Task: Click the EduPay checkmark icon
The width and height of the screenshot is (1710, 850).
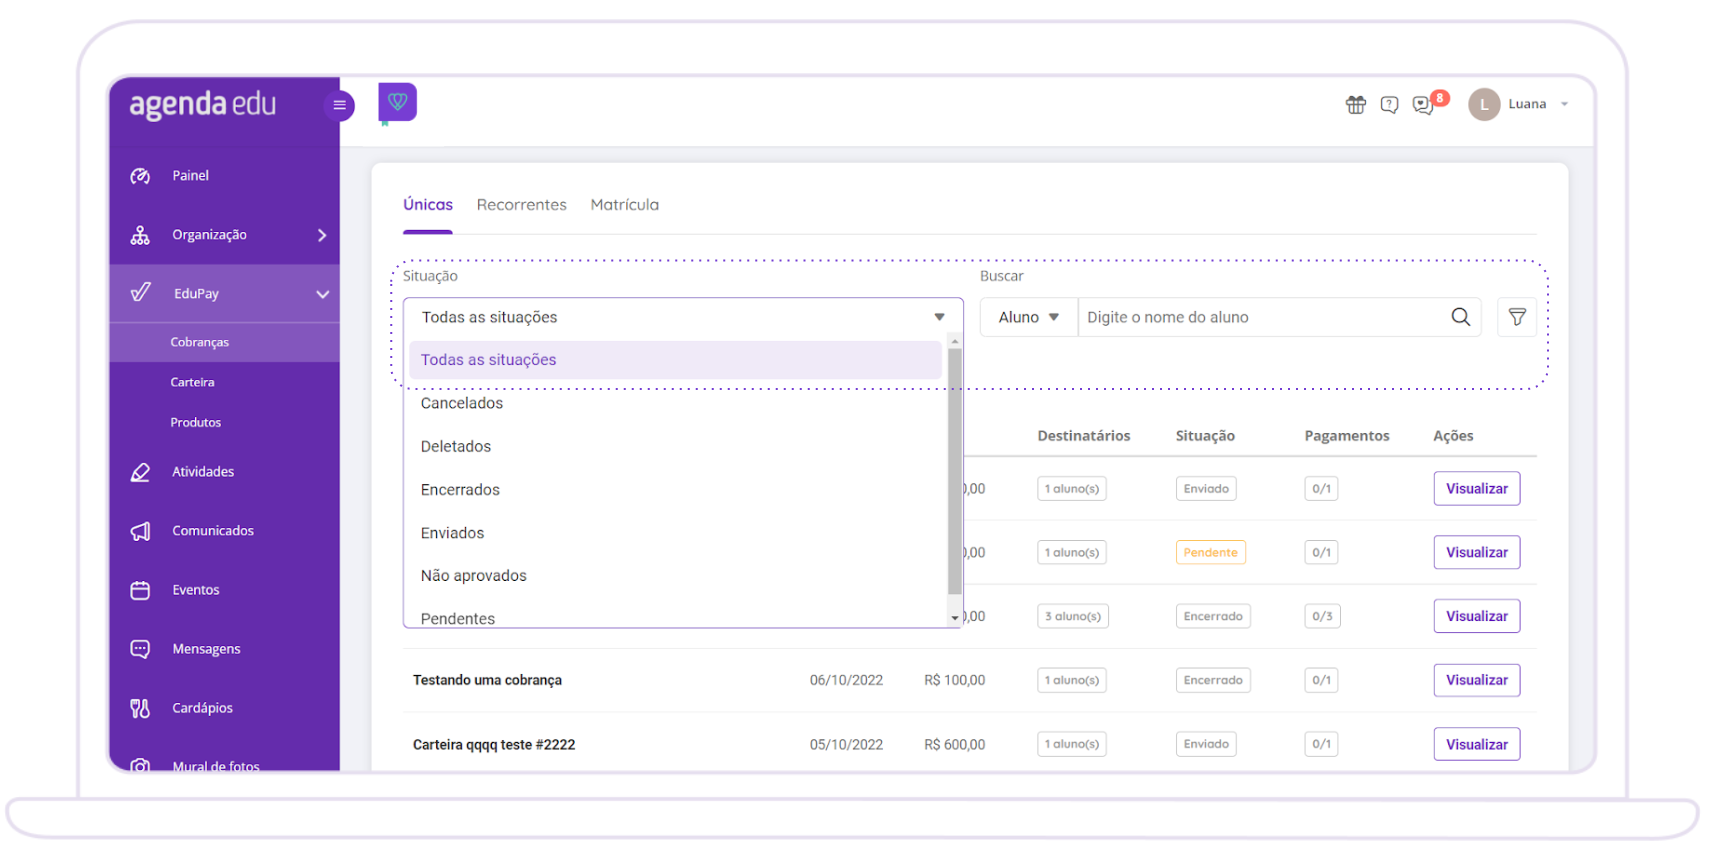Action: [x=140, y=293]
